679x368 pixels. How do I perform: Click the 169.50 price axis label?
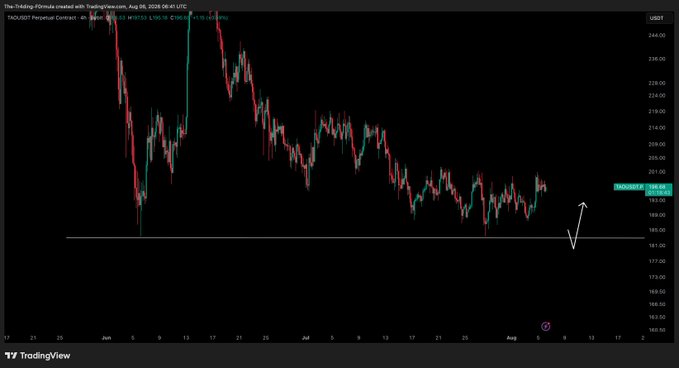coord(656,292)
